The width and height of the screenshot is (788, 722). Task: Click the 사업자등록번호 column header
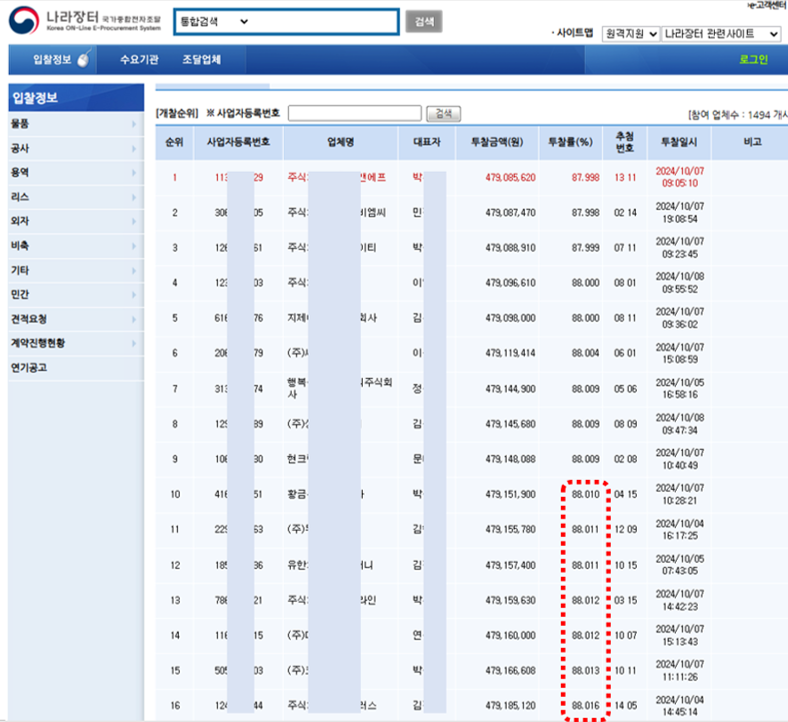pyautogui.click(x=238, y=142)
